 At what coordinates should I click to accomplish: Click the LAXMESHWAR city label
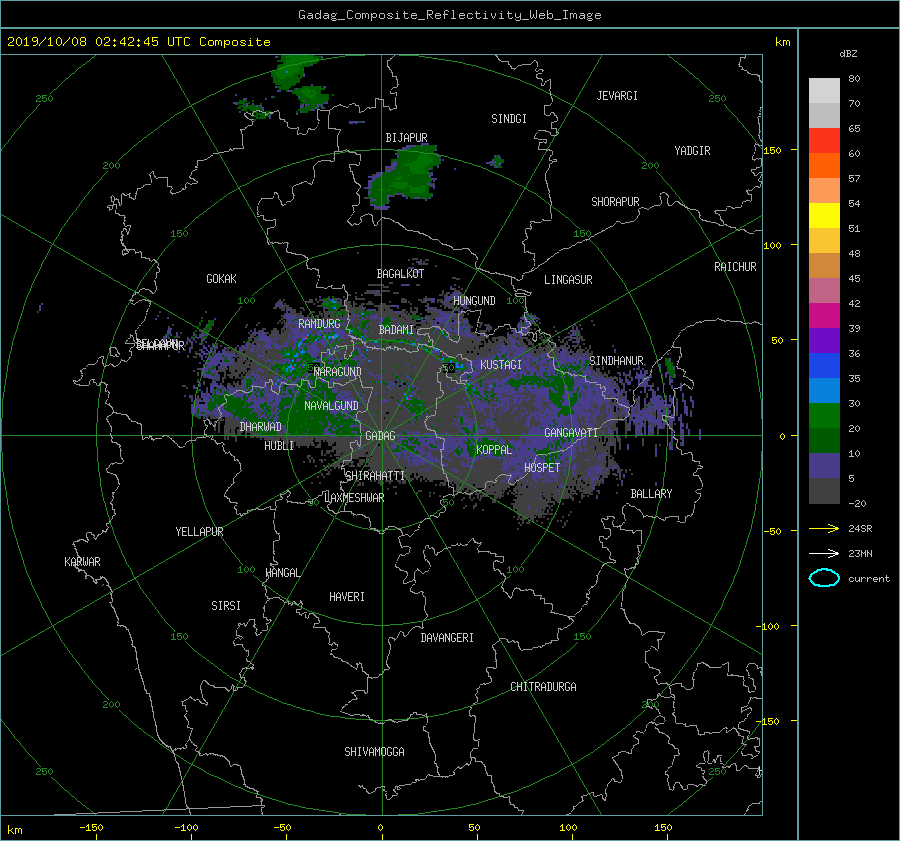[x=354, y=498]
